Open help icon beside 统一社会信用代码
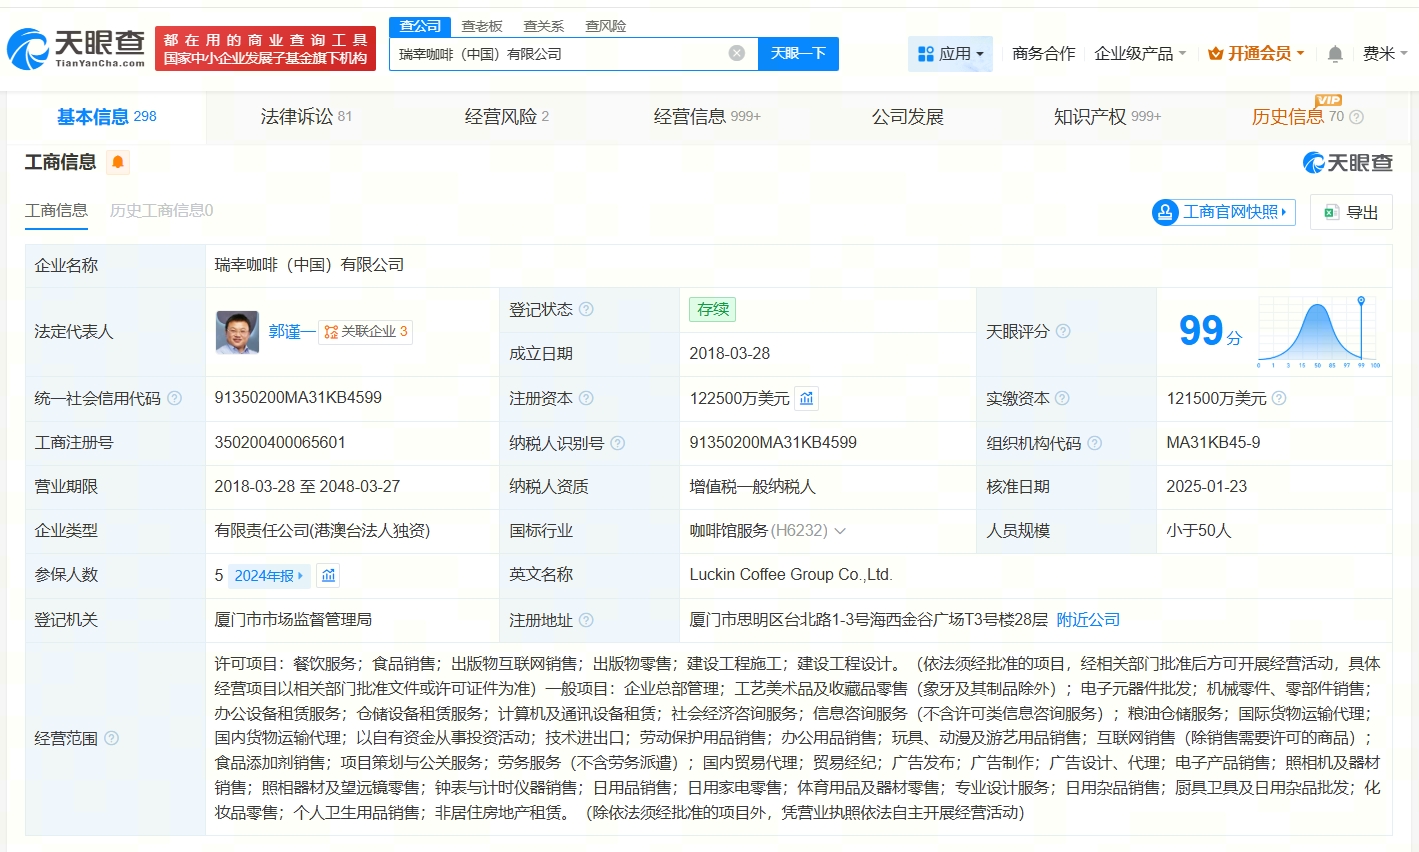1419x852 pixels. click(174, 398)
